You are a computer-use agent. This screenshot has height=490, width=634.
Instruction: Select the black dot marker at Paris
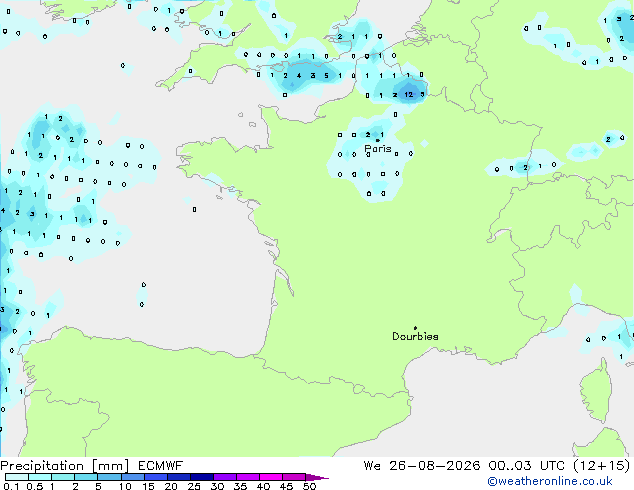(x=378, y=140)
